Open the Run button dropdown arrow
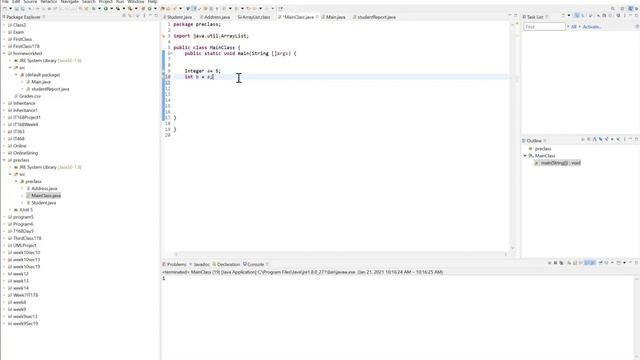The height and width of the screenshot is (360, 640). (111, 9)
